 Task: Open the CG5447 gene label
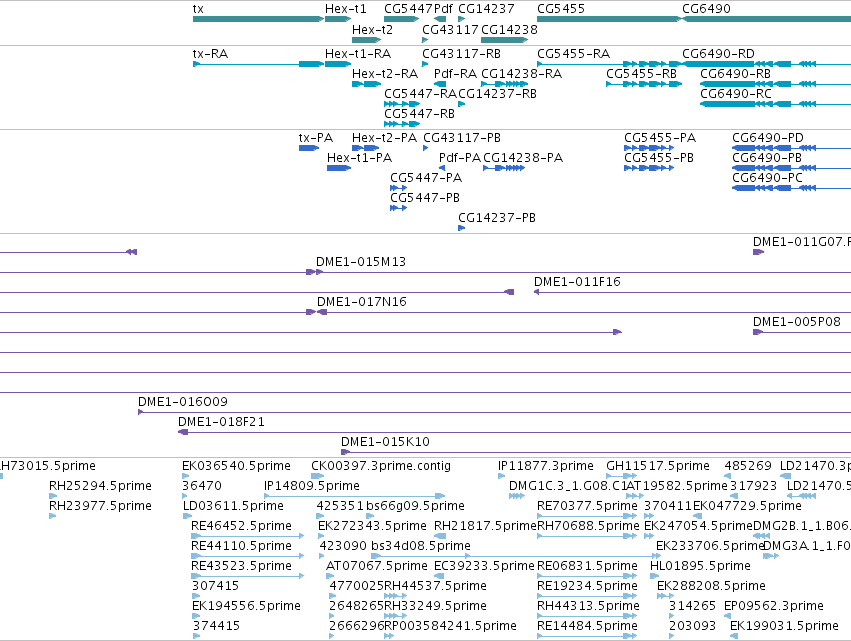coord(408,9)
